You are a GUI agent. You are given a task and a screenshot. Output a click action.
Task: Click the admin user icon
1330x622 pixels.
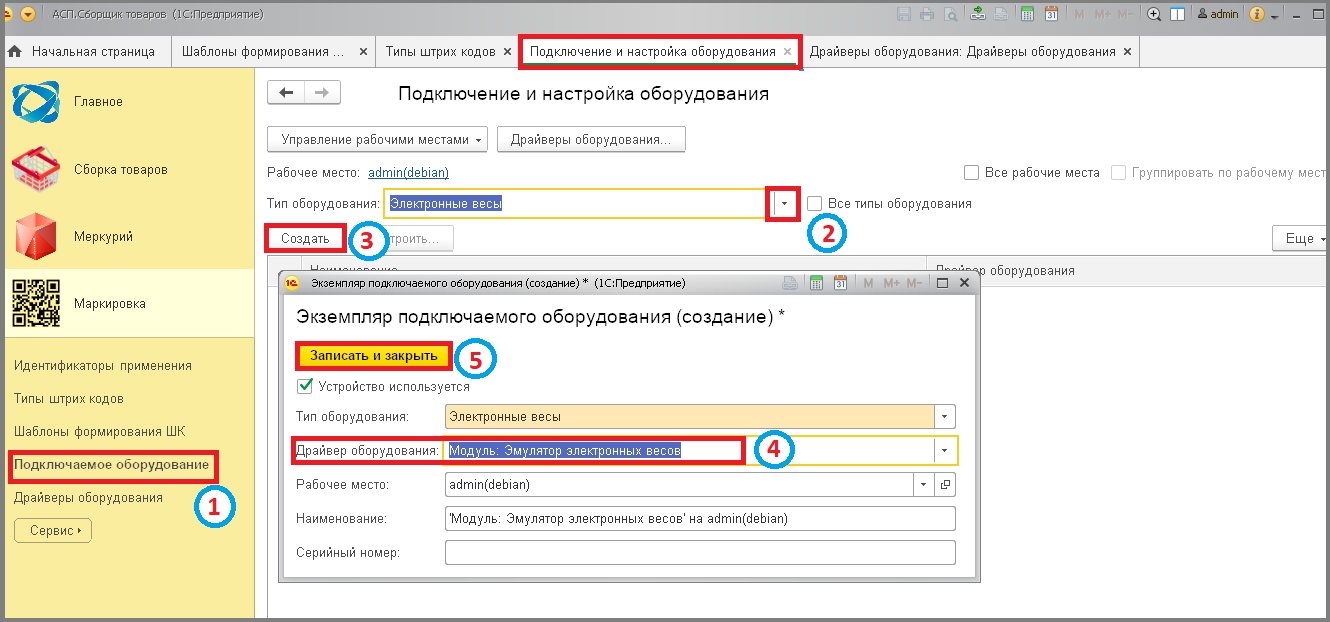pyautogui.click(x=1202, y=14)
